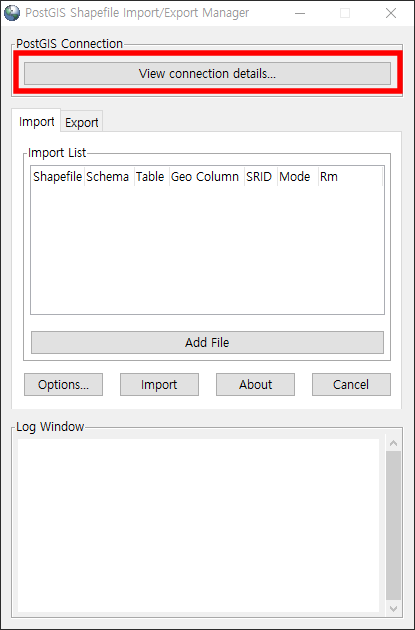Screen dimensions: 415x630
Task: Click the Geo Column header
Action: pos(206,176)
